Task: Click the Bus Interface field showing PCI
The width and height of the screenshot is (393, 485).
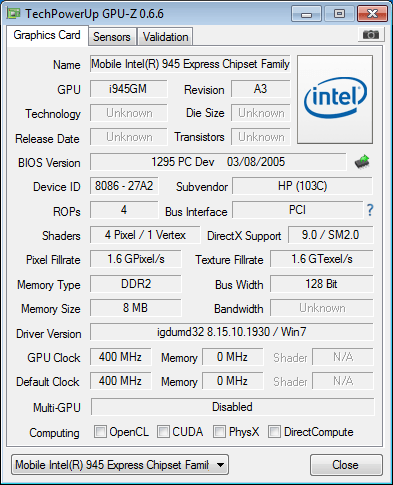Action: (298, 210)
